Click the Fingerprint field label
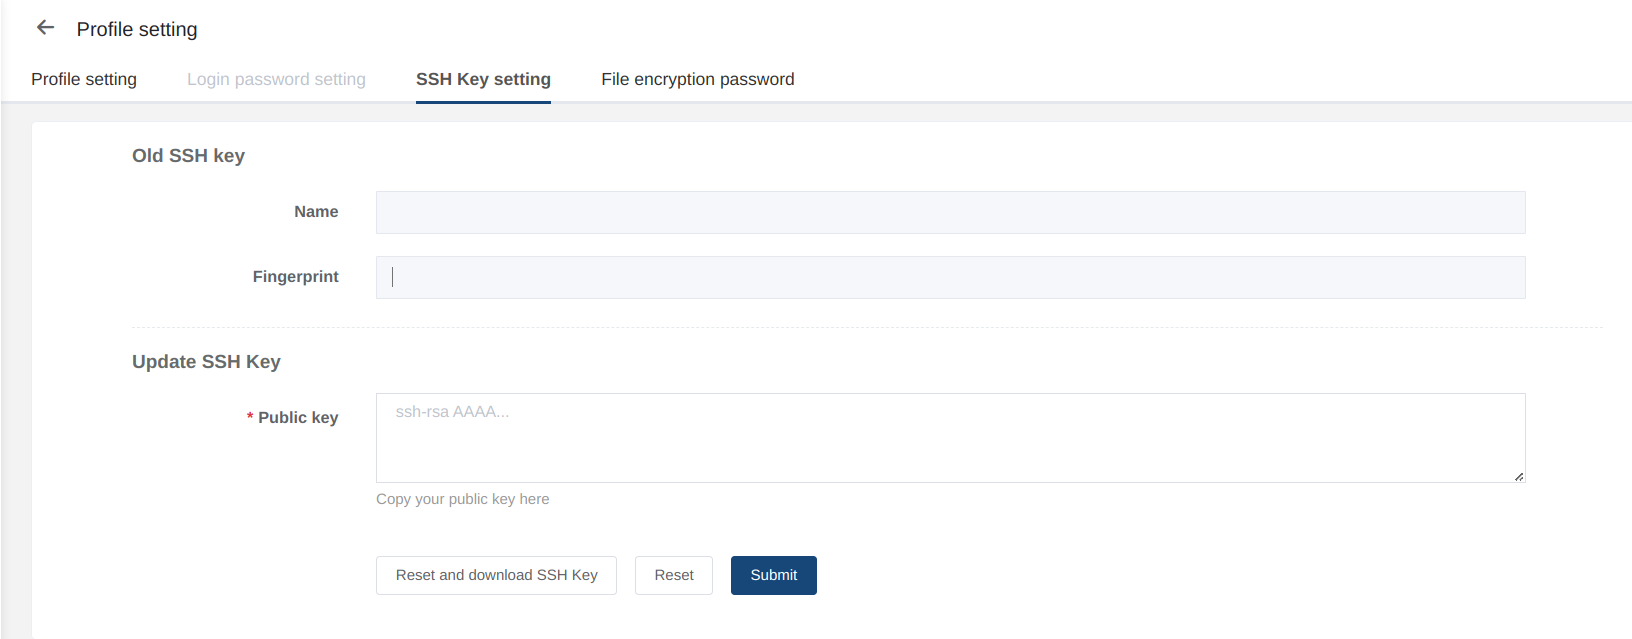1632x639 pixels. [295, 277]
